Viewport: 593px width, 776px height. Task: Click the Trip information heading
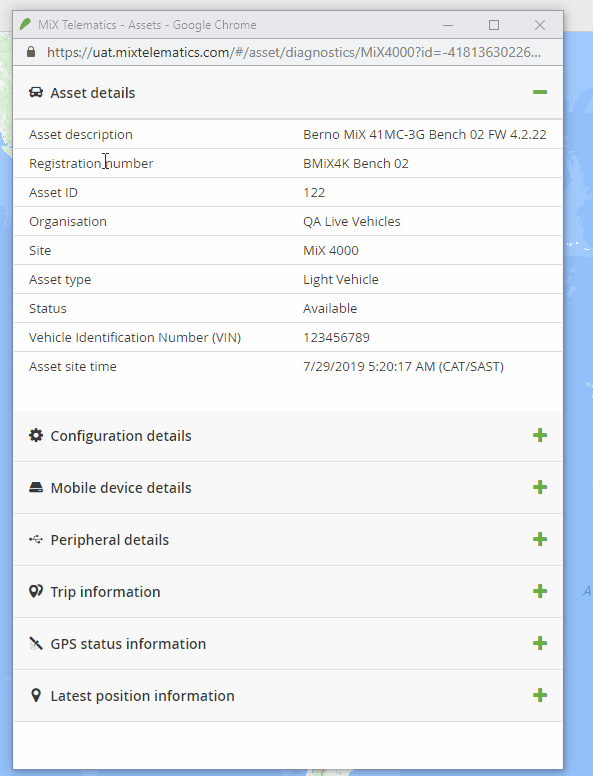[105, 592]
